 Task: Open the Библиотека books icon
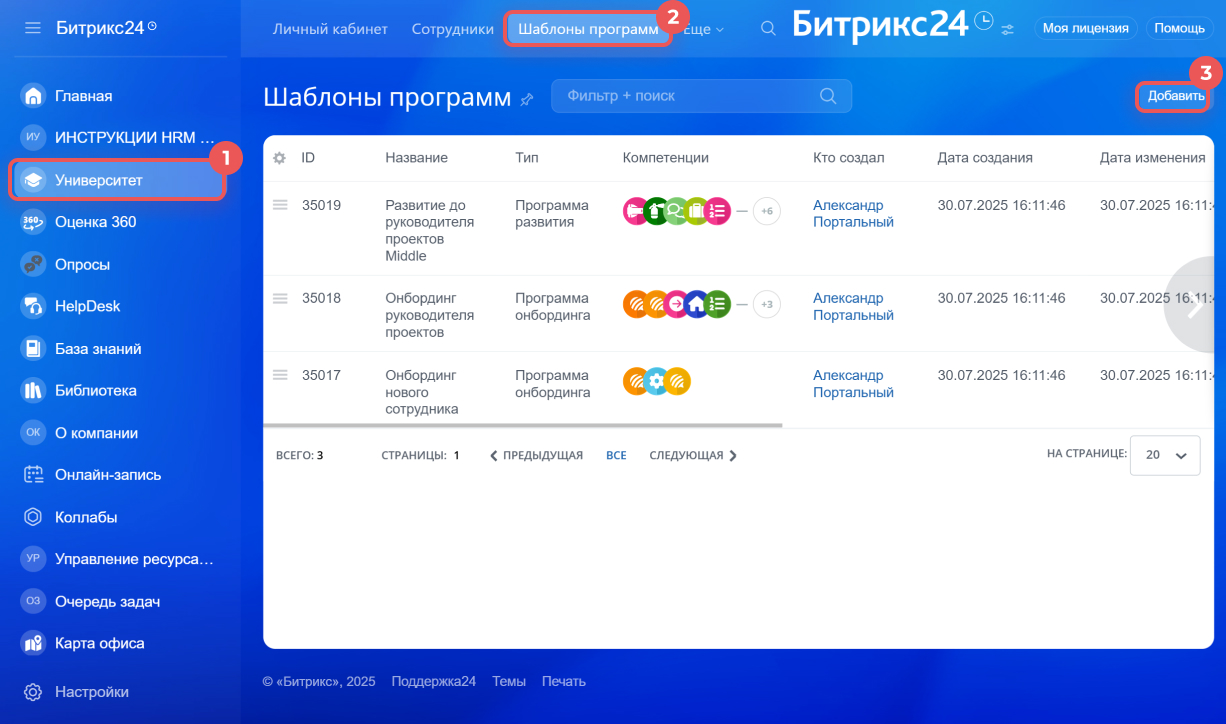33,391
